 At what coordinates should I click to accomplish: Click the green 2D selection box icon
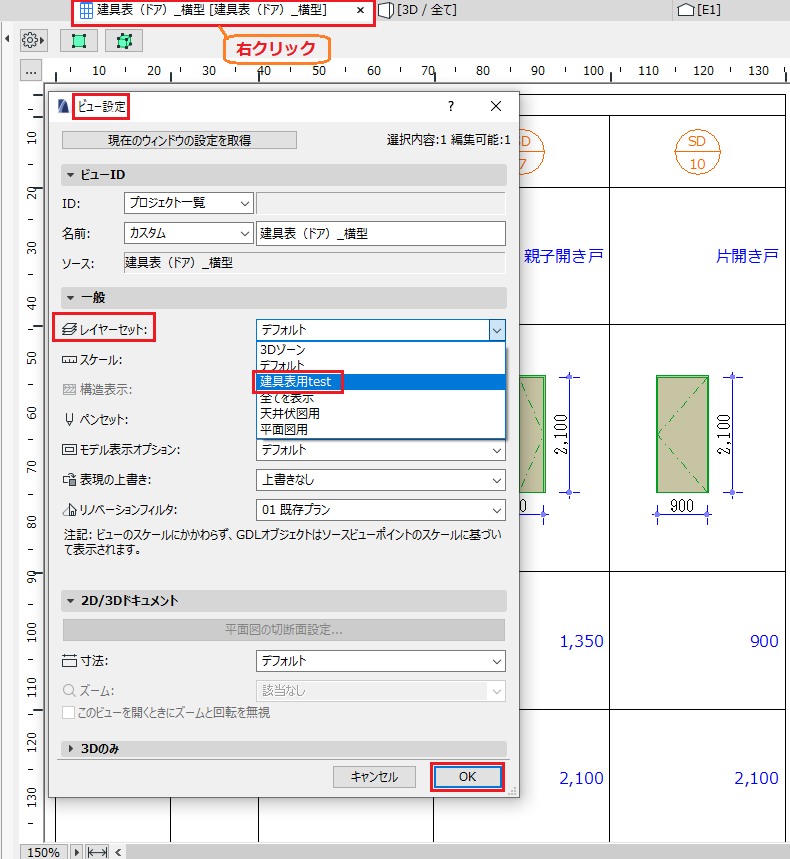79,41
